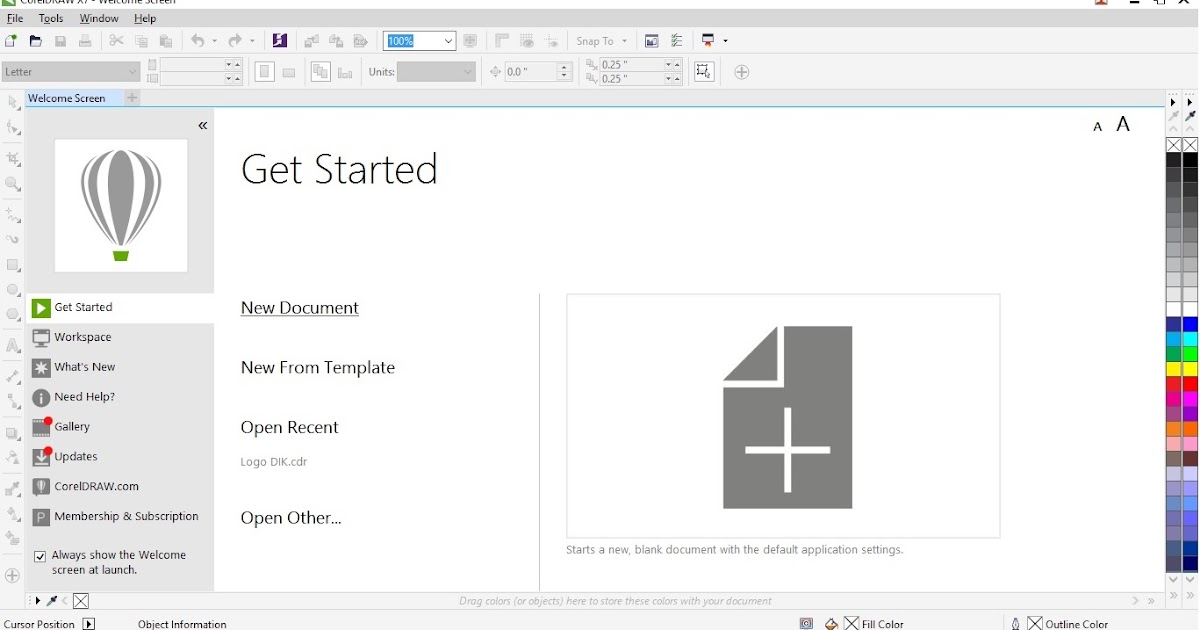Toggle landscape page orientation button
The width and height of the screenshot is (1200, 630).
[289, 72]
